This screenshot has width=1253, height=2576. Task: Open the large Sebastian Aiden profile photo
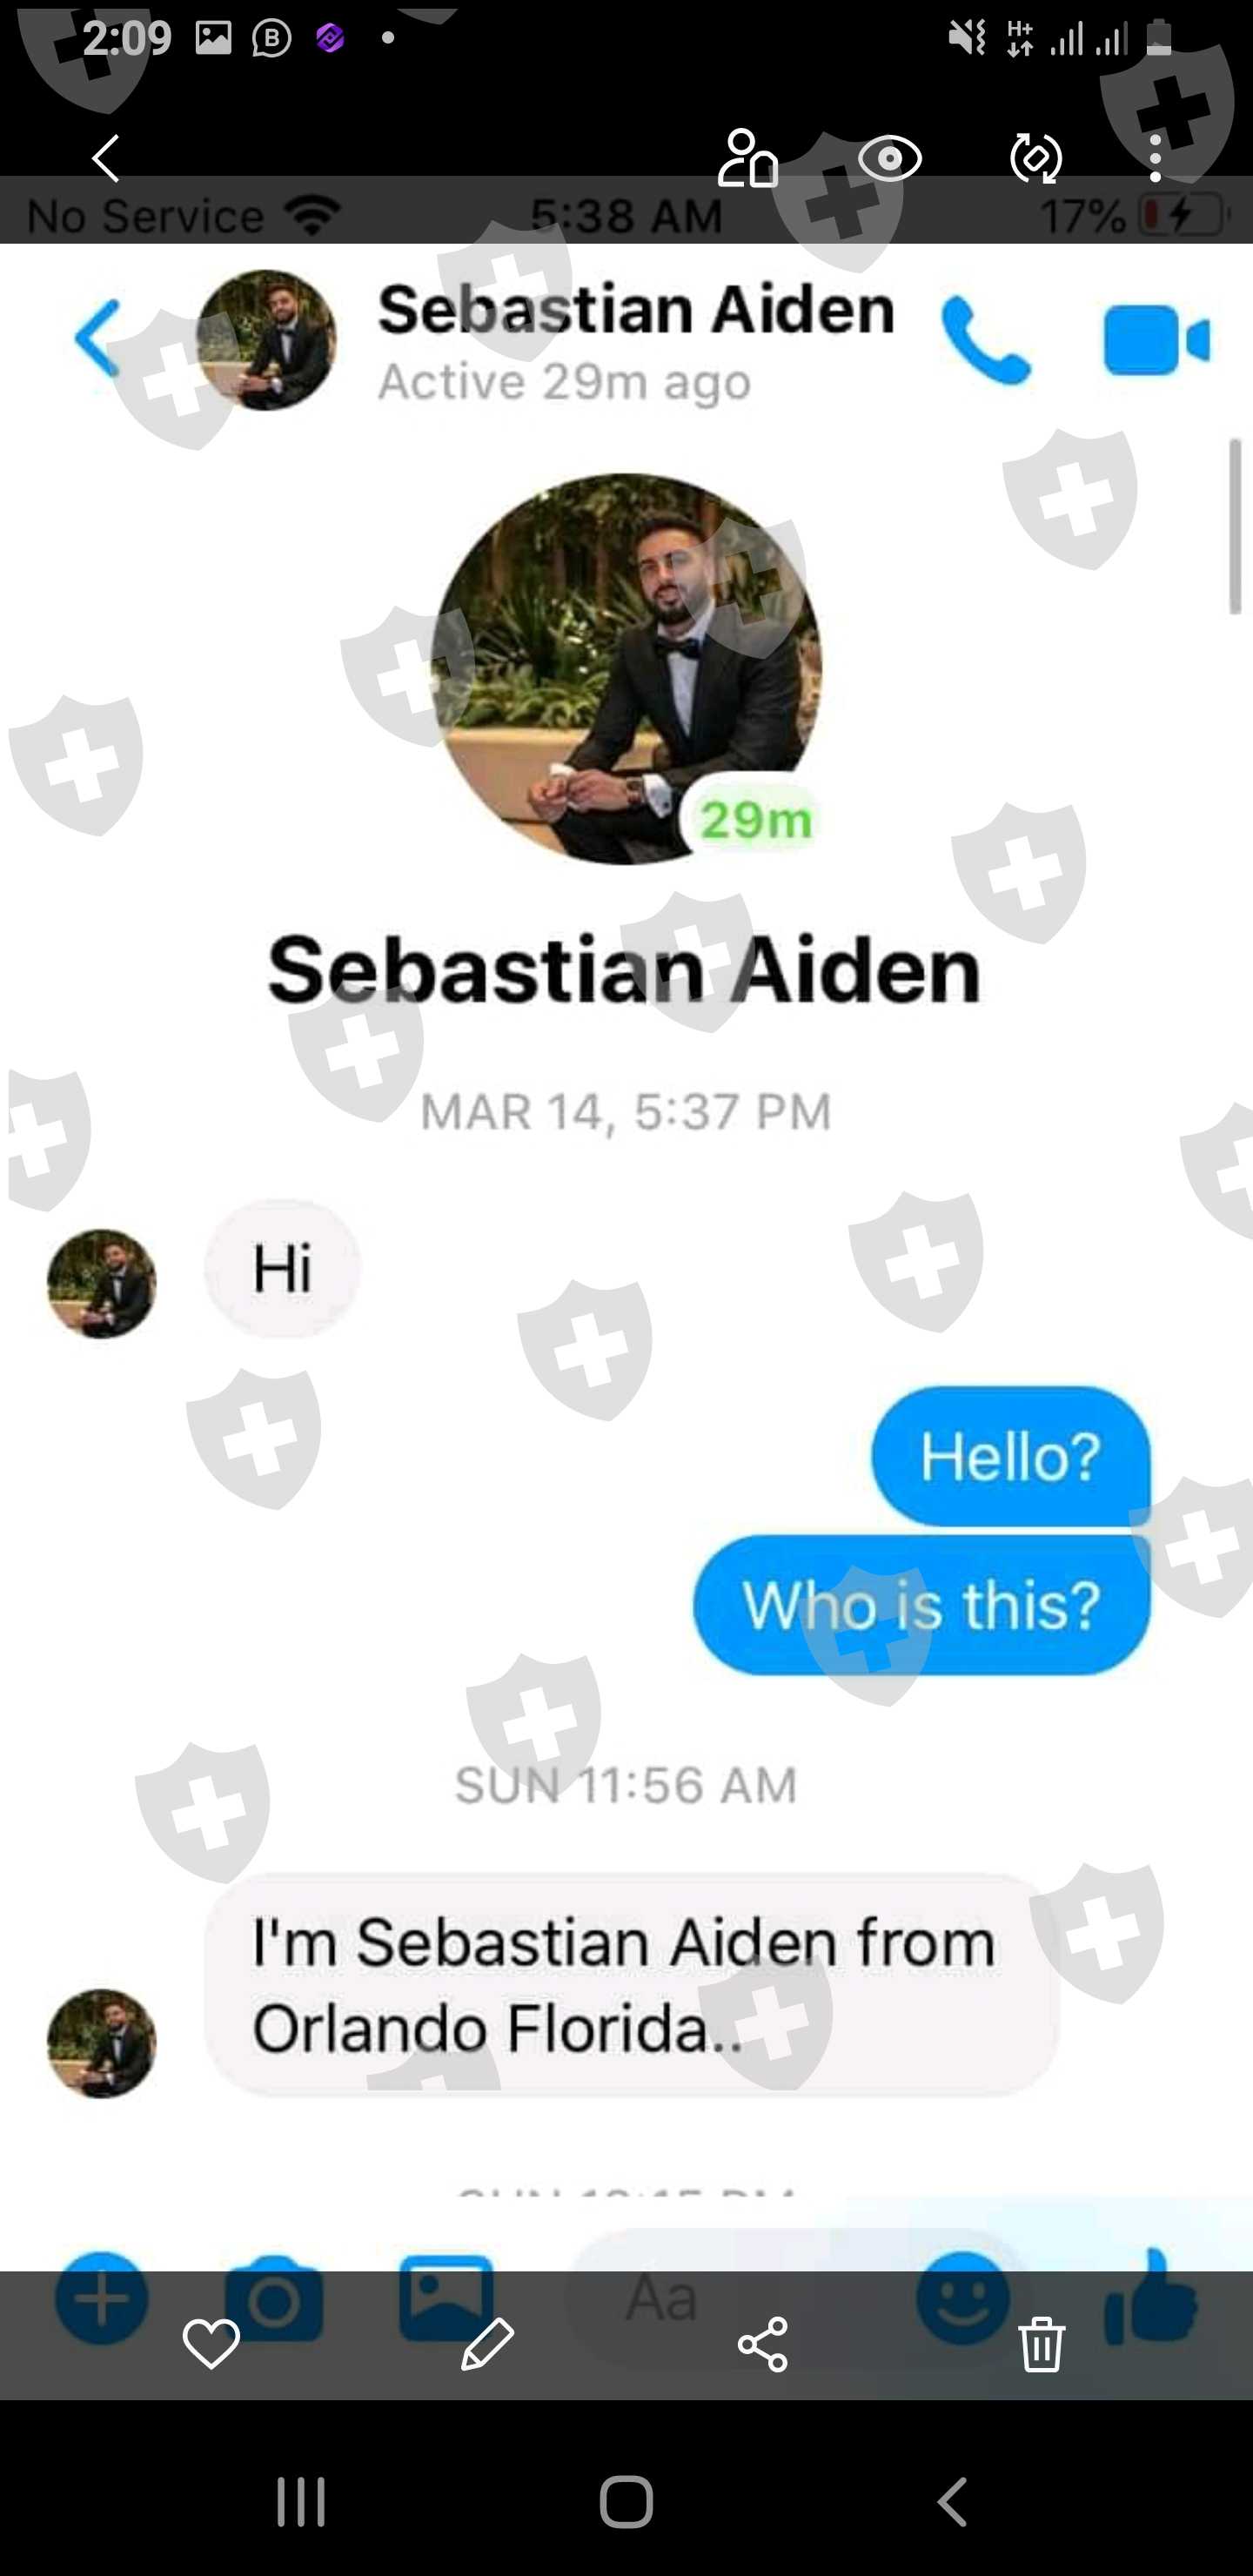point(627,669)
